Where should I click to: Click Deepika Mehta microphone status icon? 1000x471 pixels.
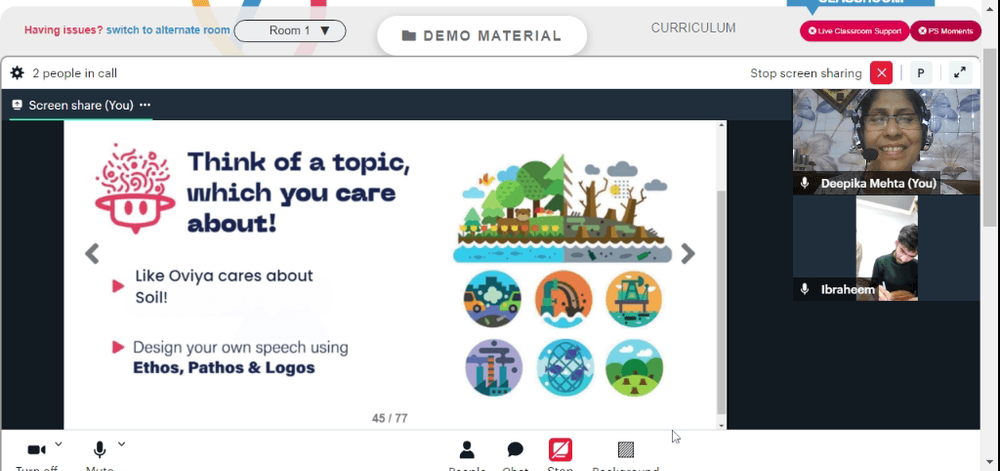[x=805, y=183]
